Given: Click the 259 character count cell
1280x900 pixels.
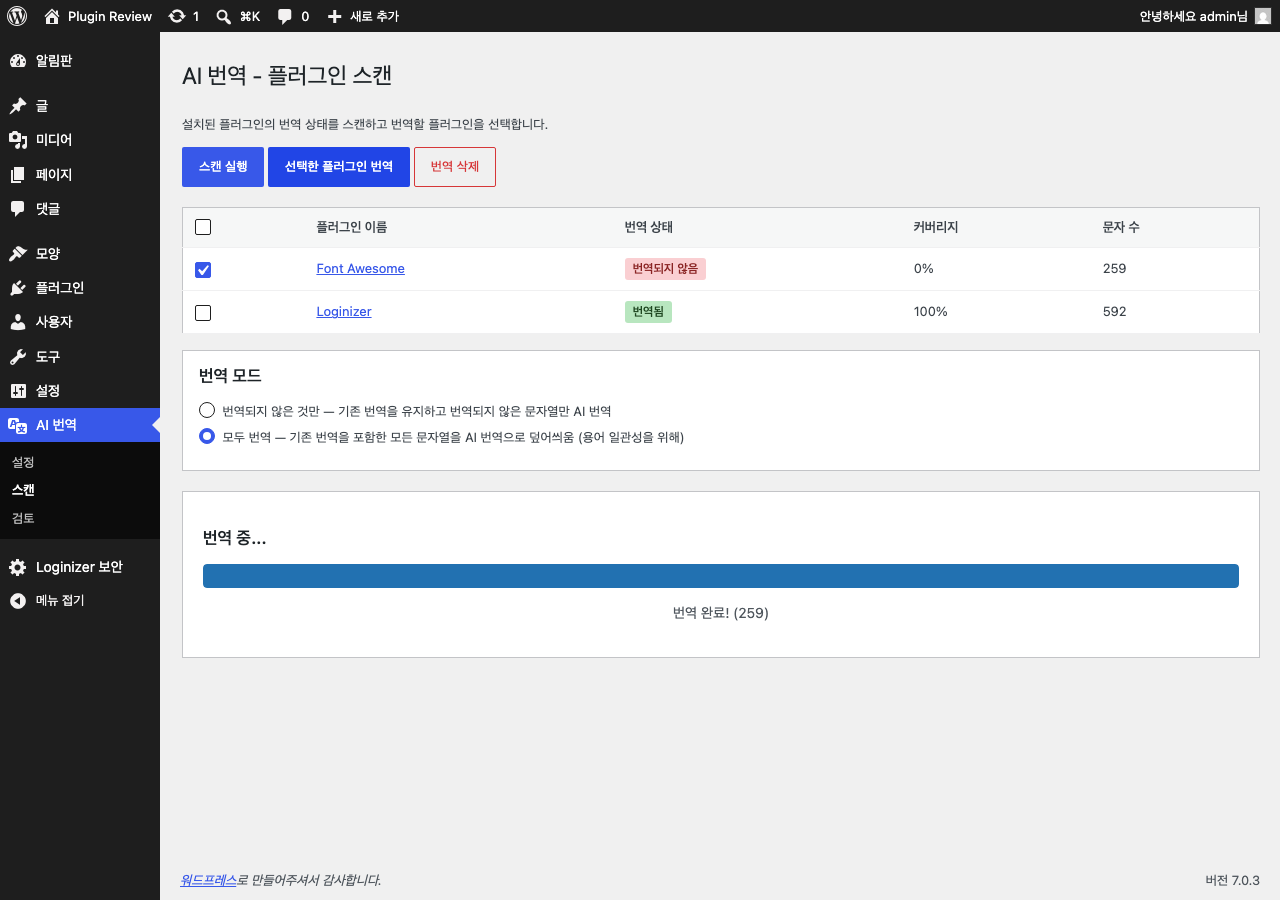Looking at the screenshot, I should coord(1115,269).
